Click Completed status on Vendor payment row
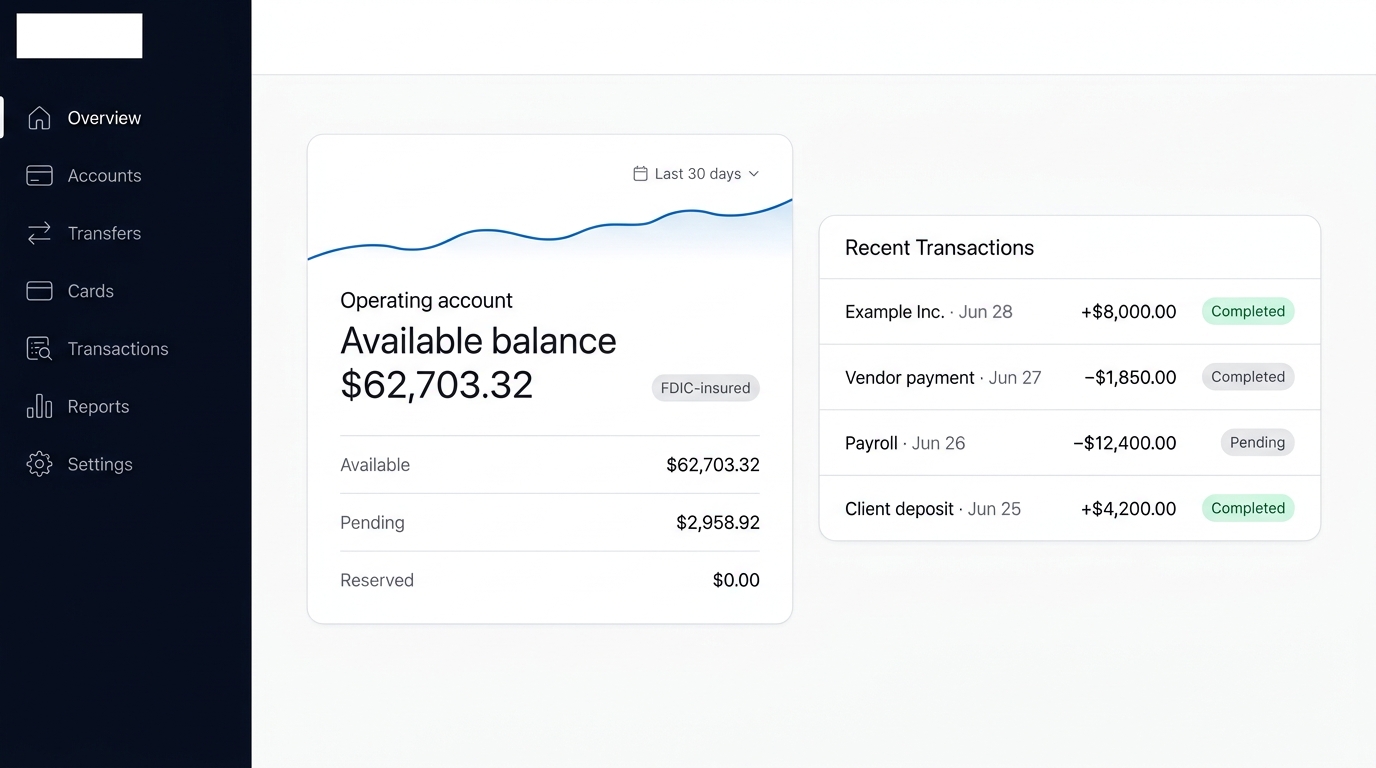 click(x=1248, y=377)
